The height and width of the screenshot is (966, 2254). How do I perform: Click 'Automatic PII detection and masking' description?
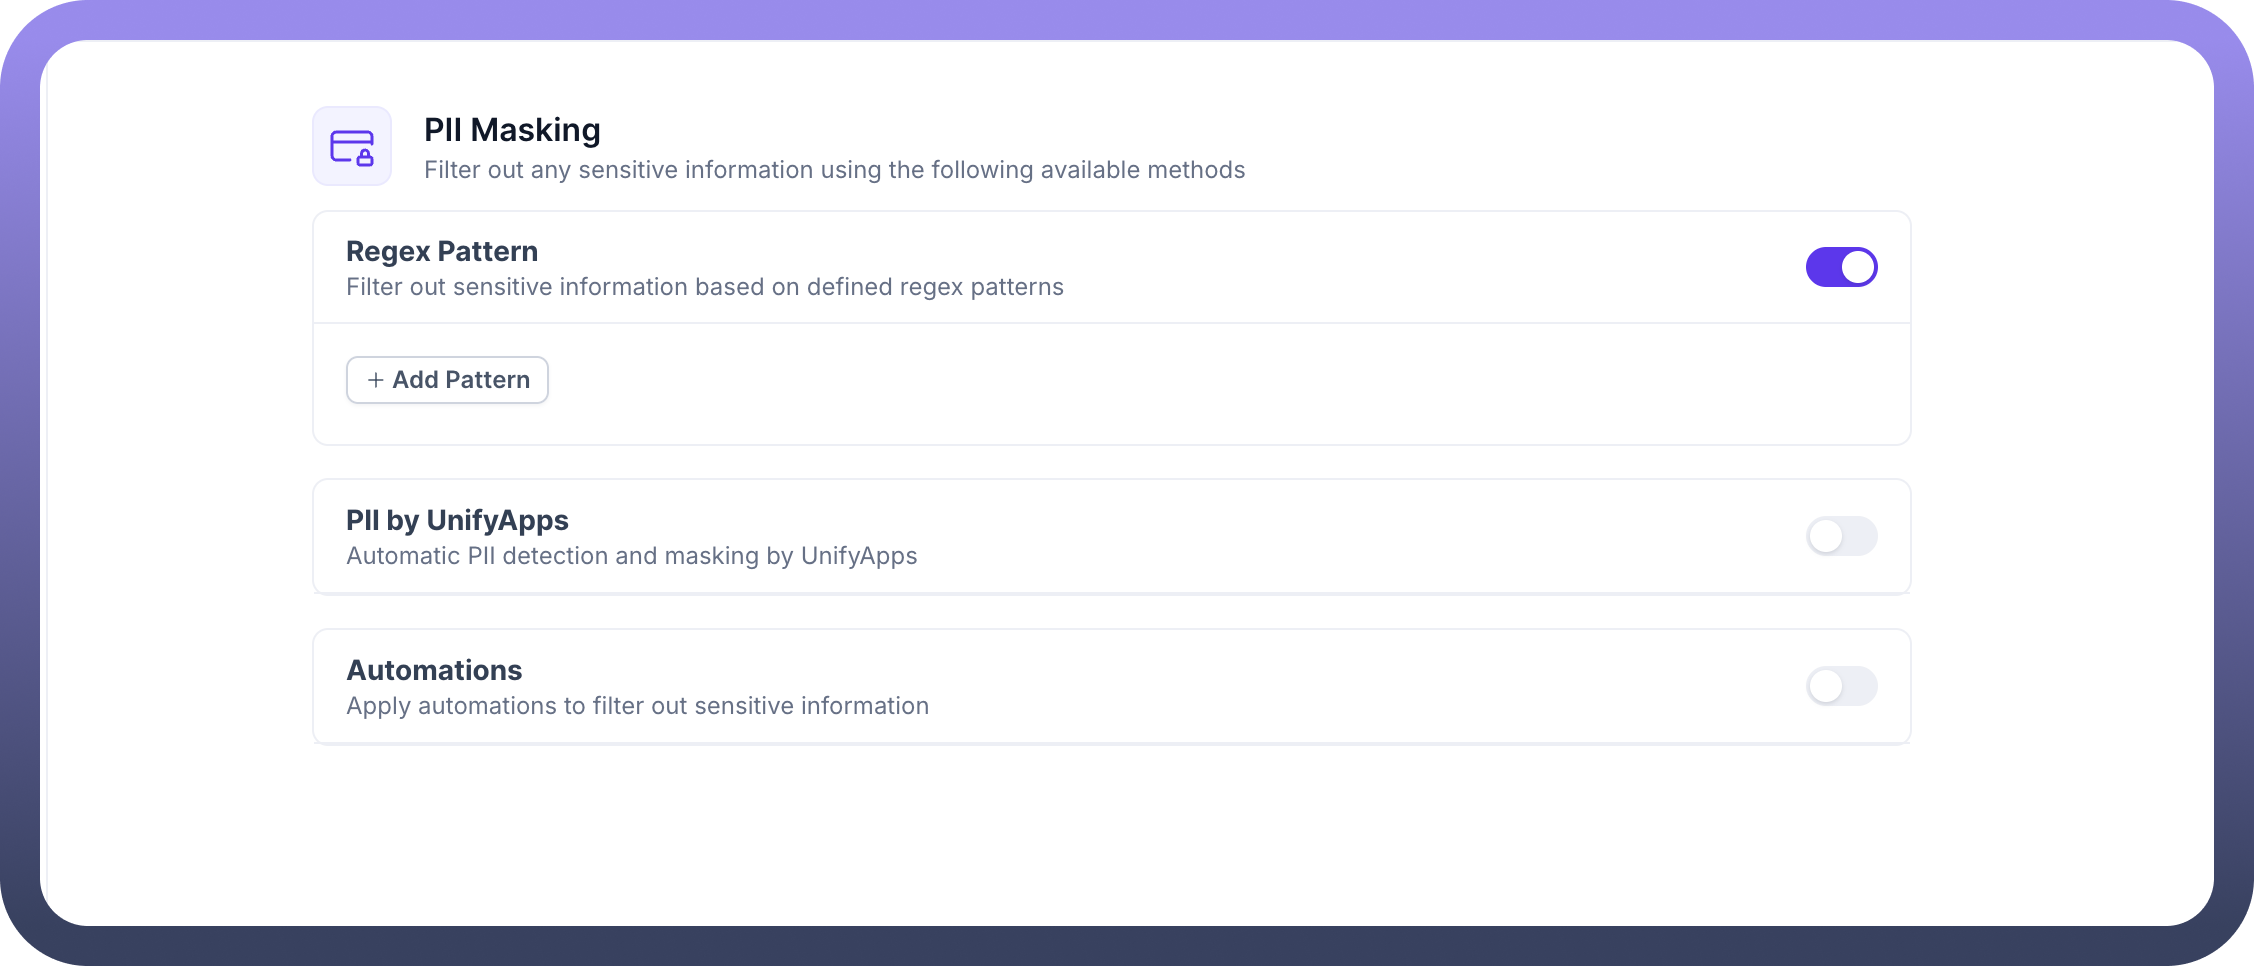tap(631, 556)
